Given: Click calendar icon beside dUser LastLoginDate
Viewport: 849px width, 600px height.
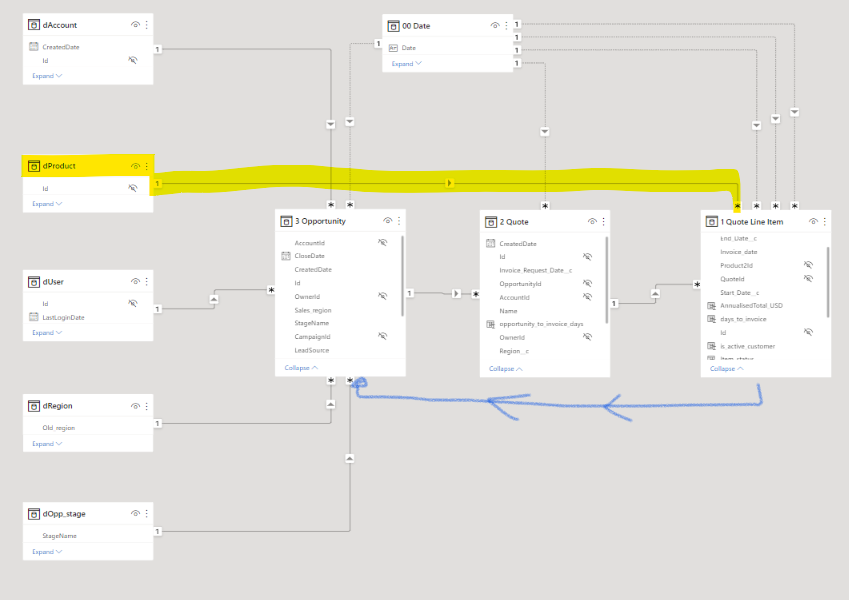Looking at the screenshot, I should pyautogui.click(x=34, y=317).
